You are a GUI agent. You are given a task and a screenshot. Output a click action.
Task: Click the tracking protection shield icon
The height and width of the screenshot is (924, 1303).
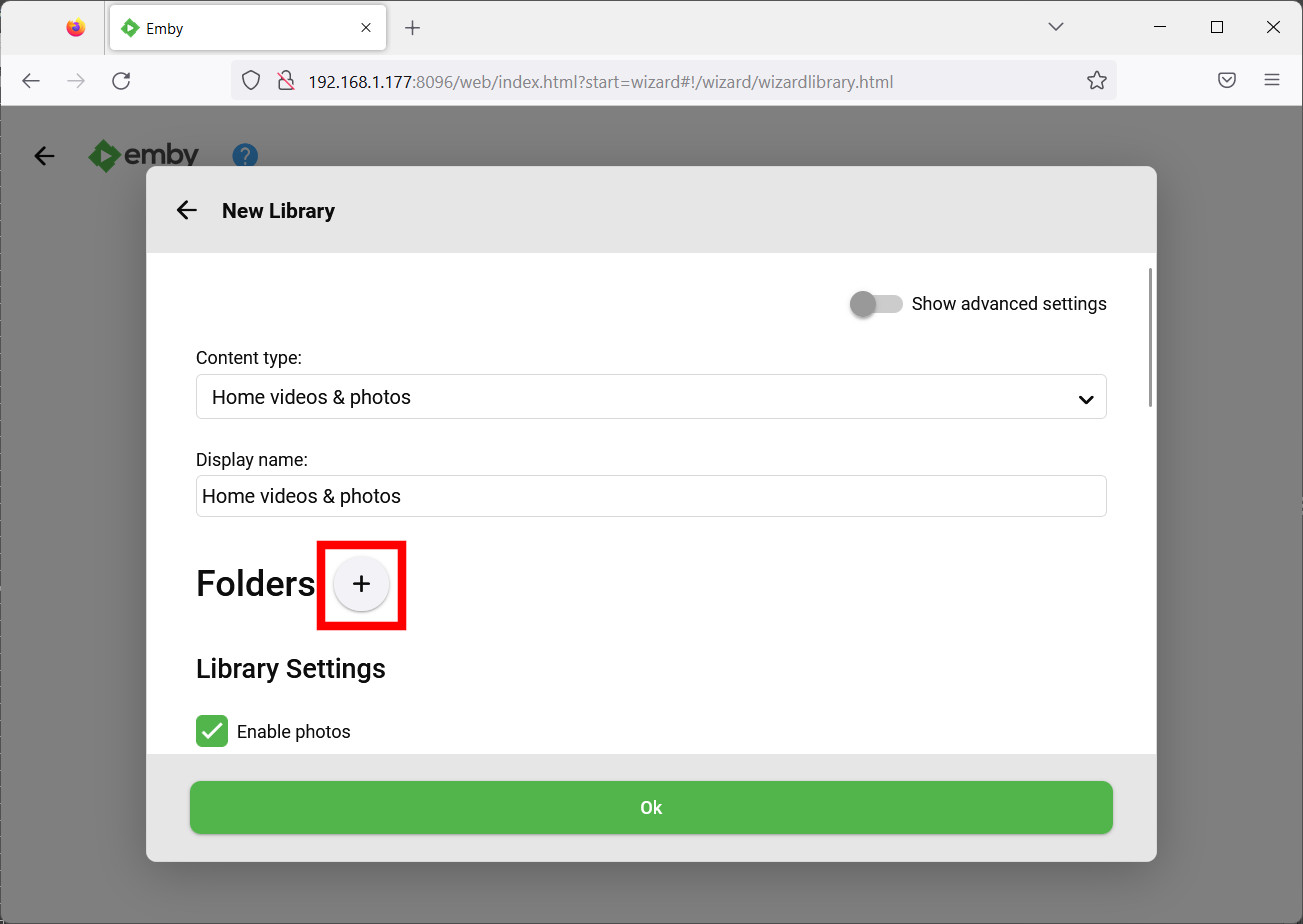[251, 81]
